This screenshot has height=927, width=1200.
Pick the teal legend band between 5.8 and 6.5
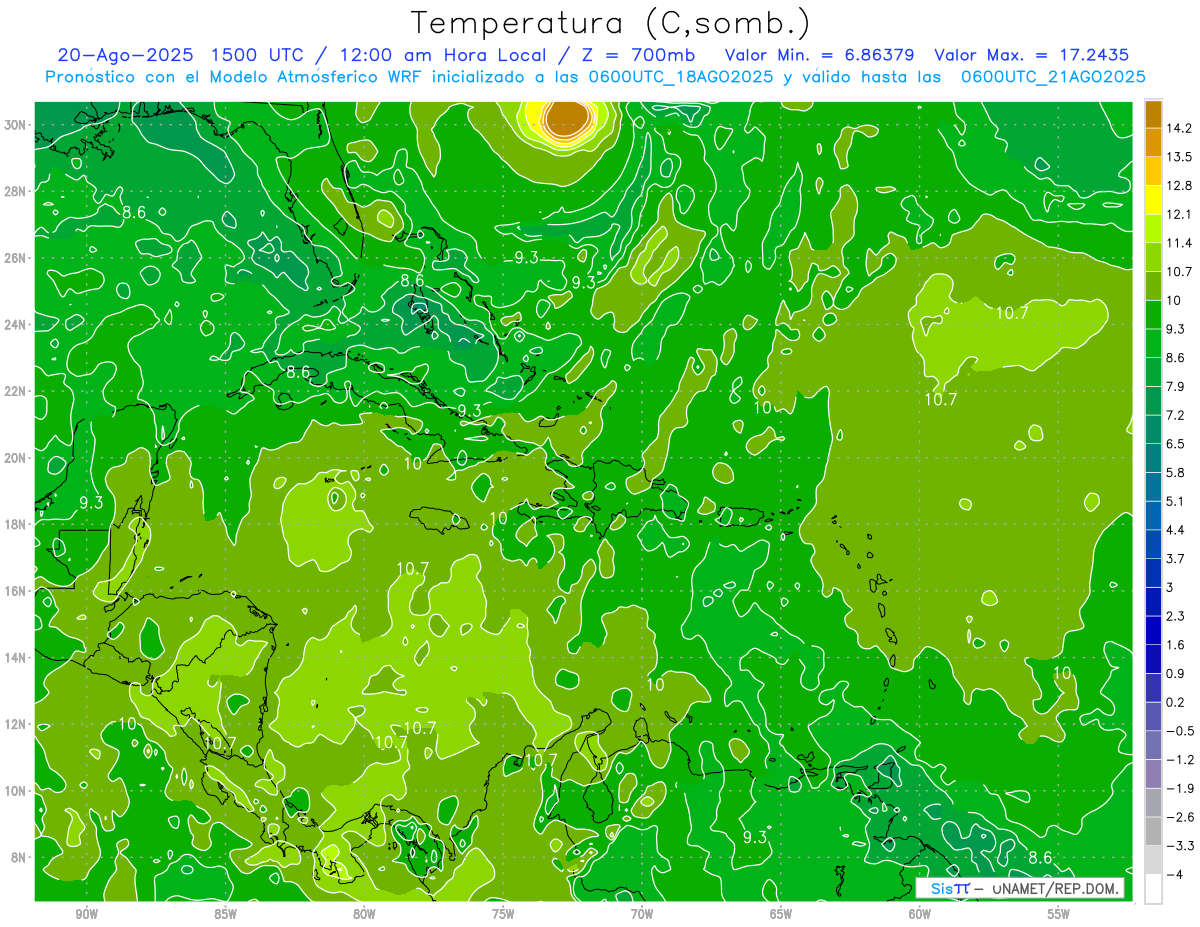pos(1153,458)
